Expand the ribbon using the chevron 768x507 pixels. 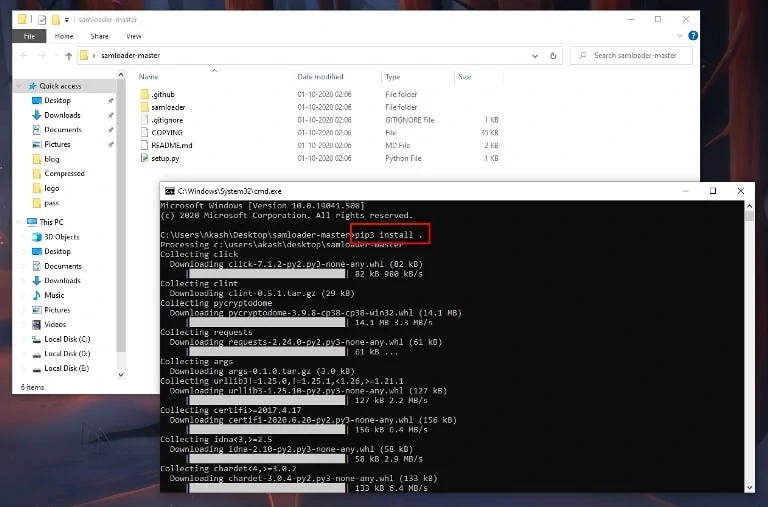tap(679, 36)
